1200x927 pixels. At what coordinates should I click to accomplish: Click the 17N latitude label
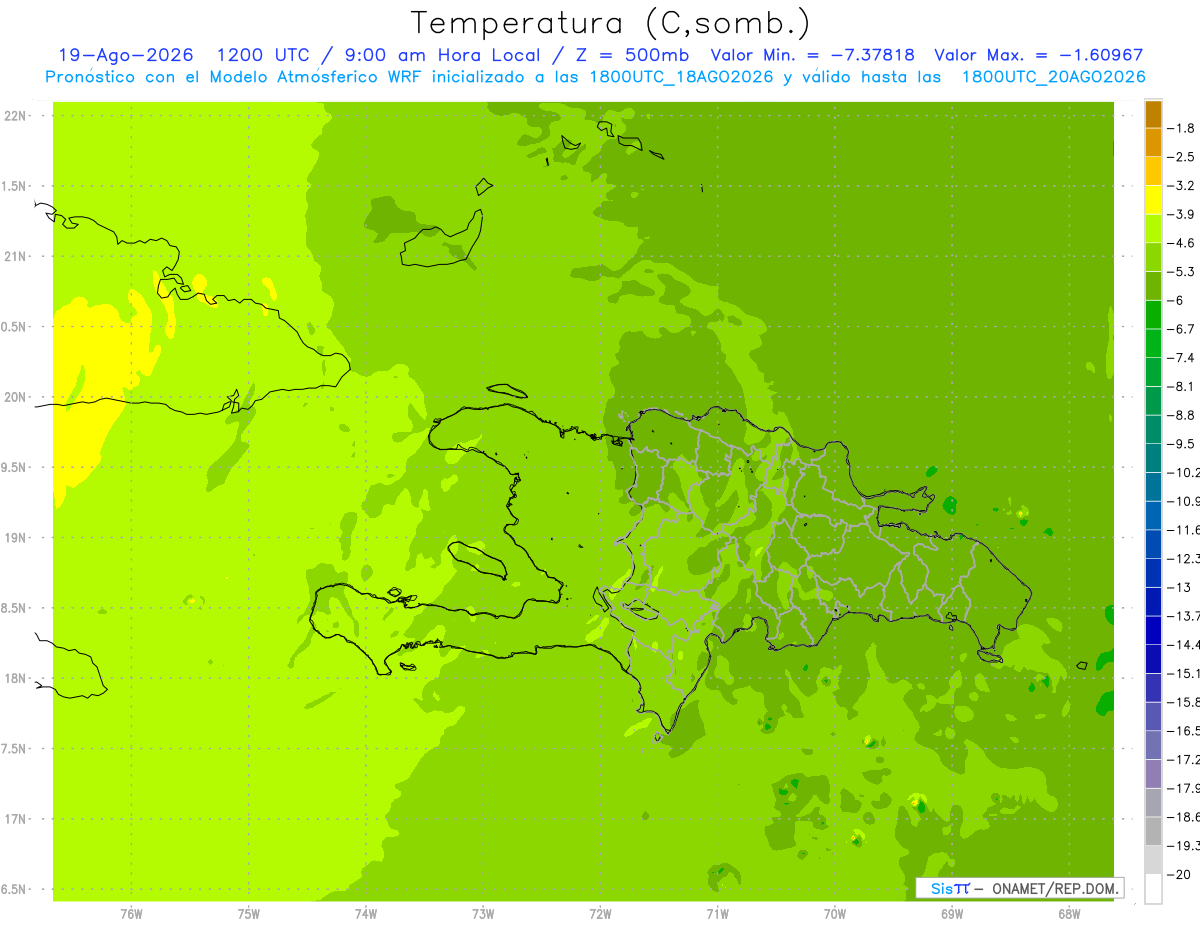(x=16, y=820)
